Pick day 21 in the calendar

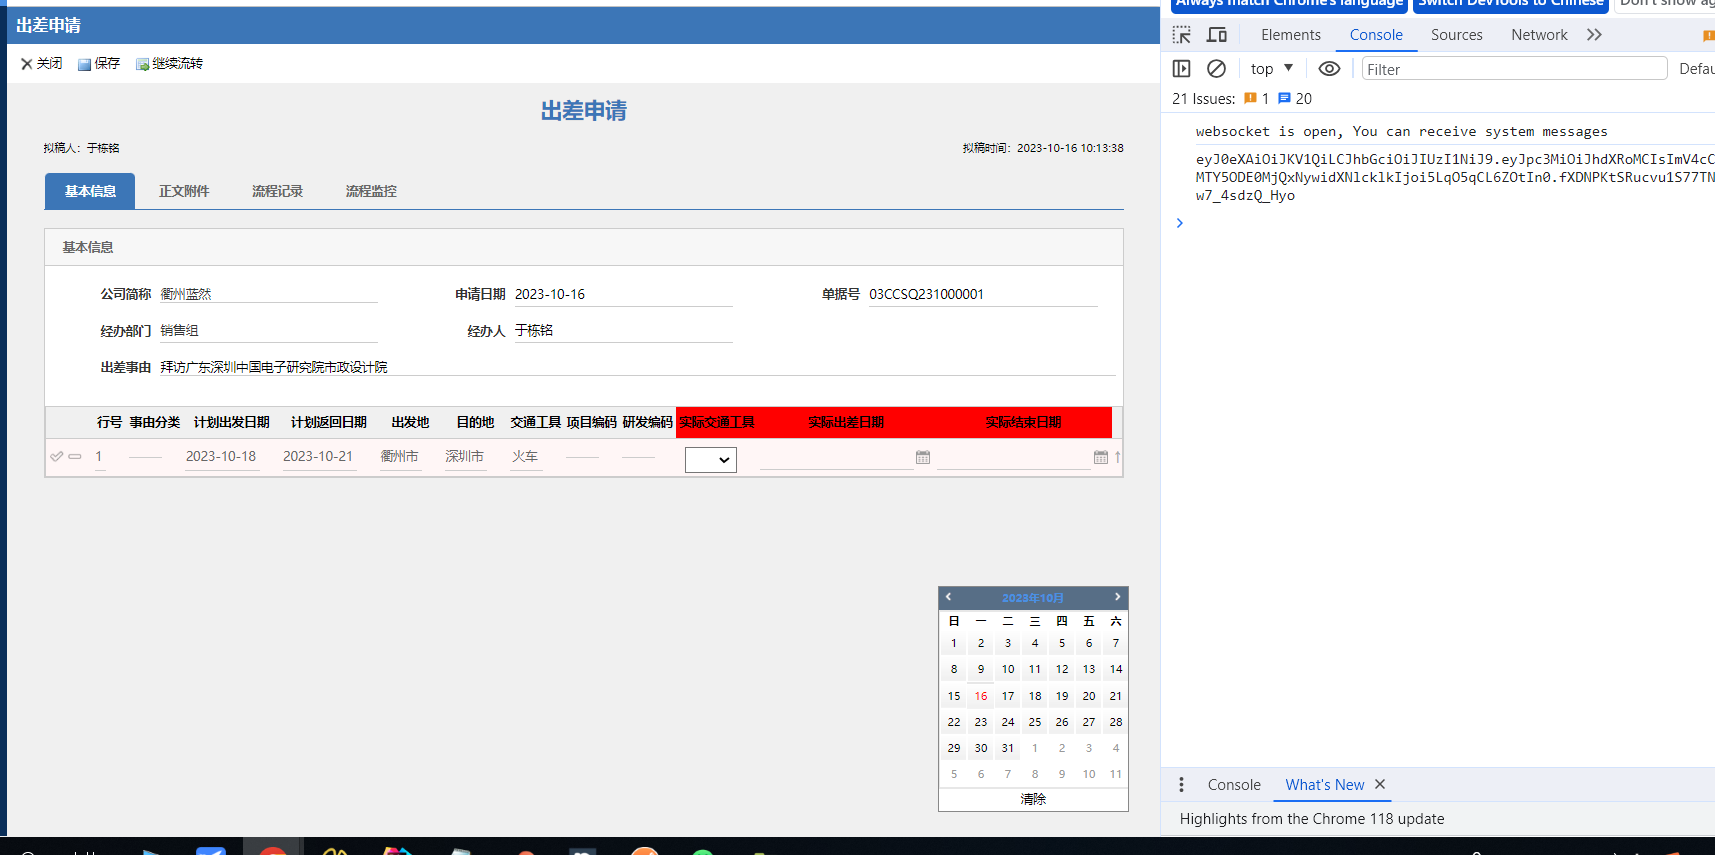click(1116, 696)
